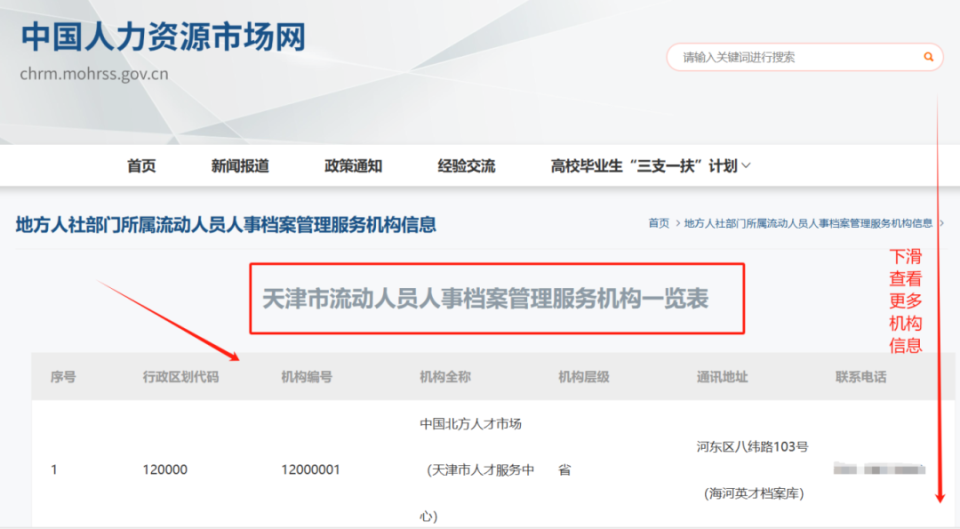Click the 首页 breadcrumb link
Screen dimensions: 960x529
coord(659,223)
